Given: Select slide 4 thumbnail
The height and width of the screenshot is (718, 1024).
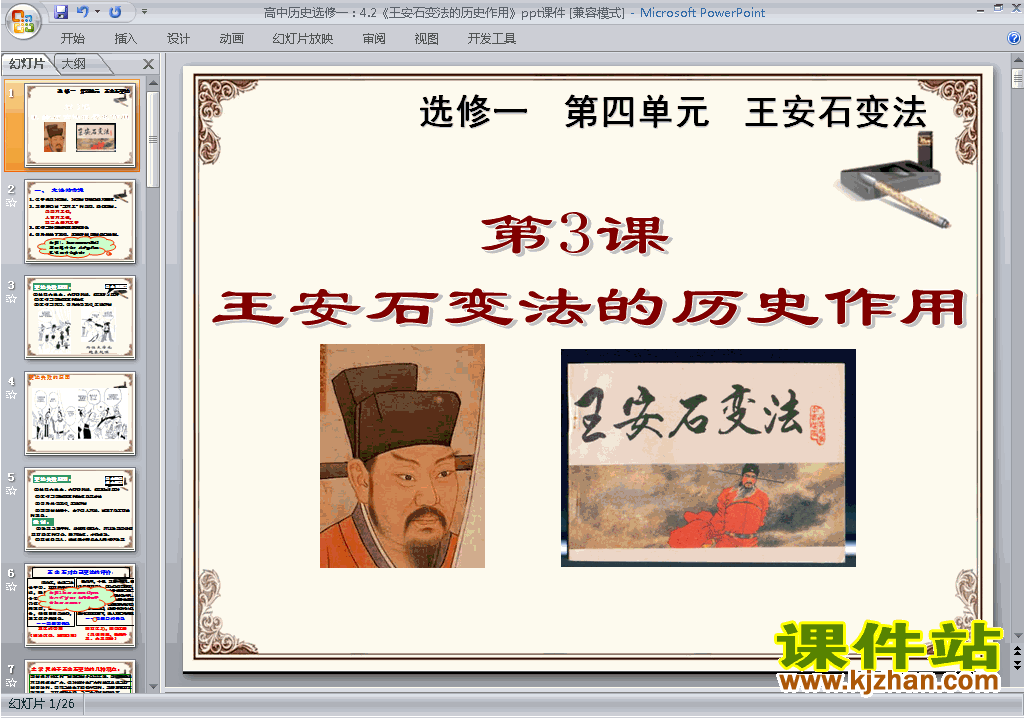Looking at the screenshot, I should [x=80, y=414].
